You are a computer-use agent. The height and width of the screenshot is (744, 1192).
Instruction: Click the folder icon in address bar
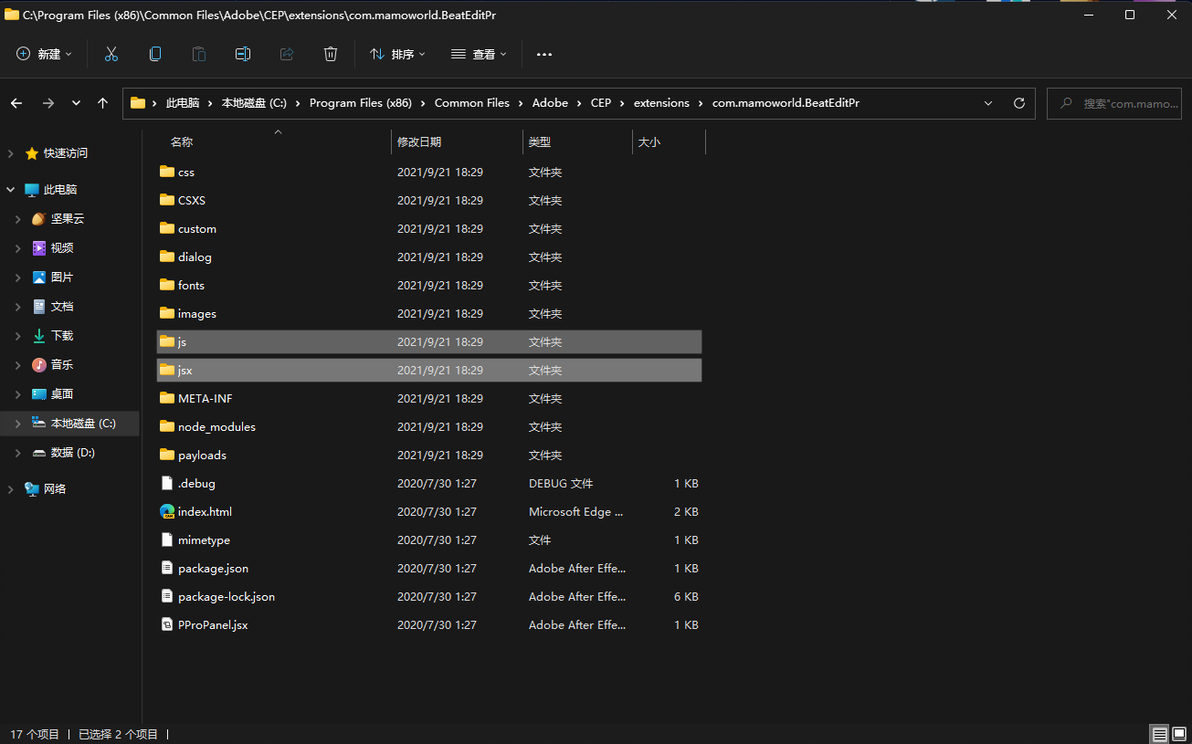coord(138,103)
